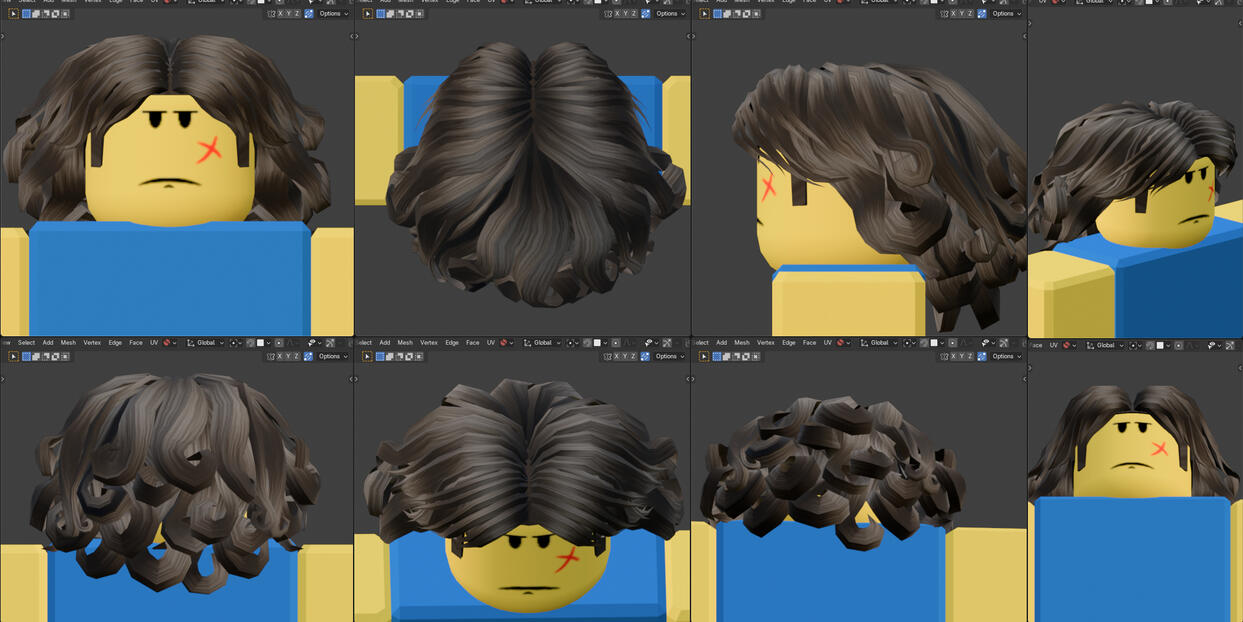Click red icon beside UV in tilted-head viewport
The height and width of the screenshot is (622, 1243).
[503, 343]
